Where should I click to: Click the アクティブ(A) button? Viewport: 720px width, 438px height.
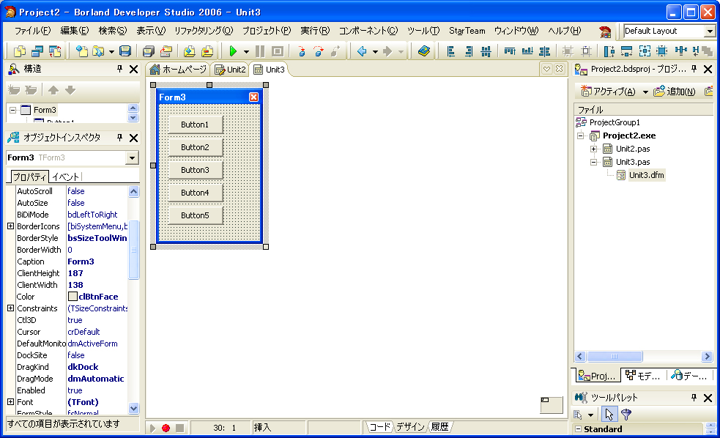pos(608,91)
